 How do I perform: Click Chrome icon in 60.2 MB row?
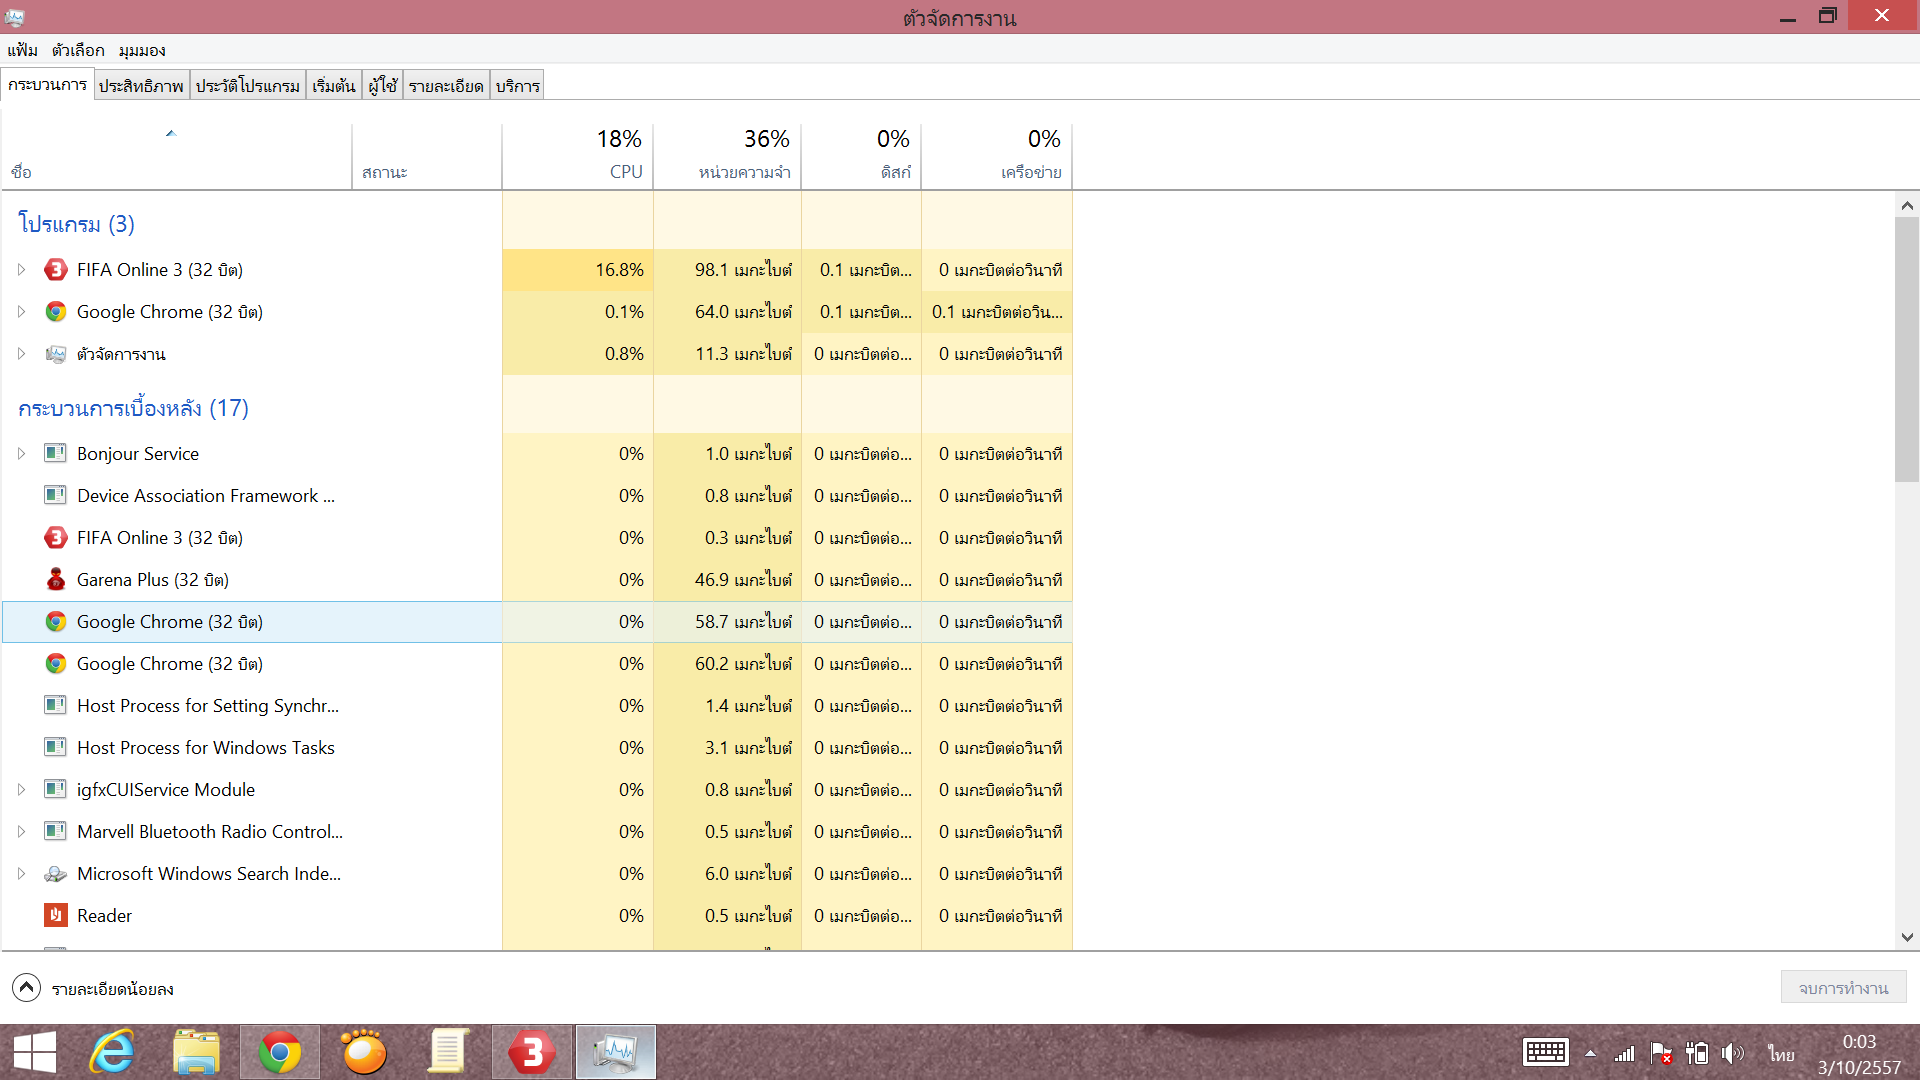(56, 664)
